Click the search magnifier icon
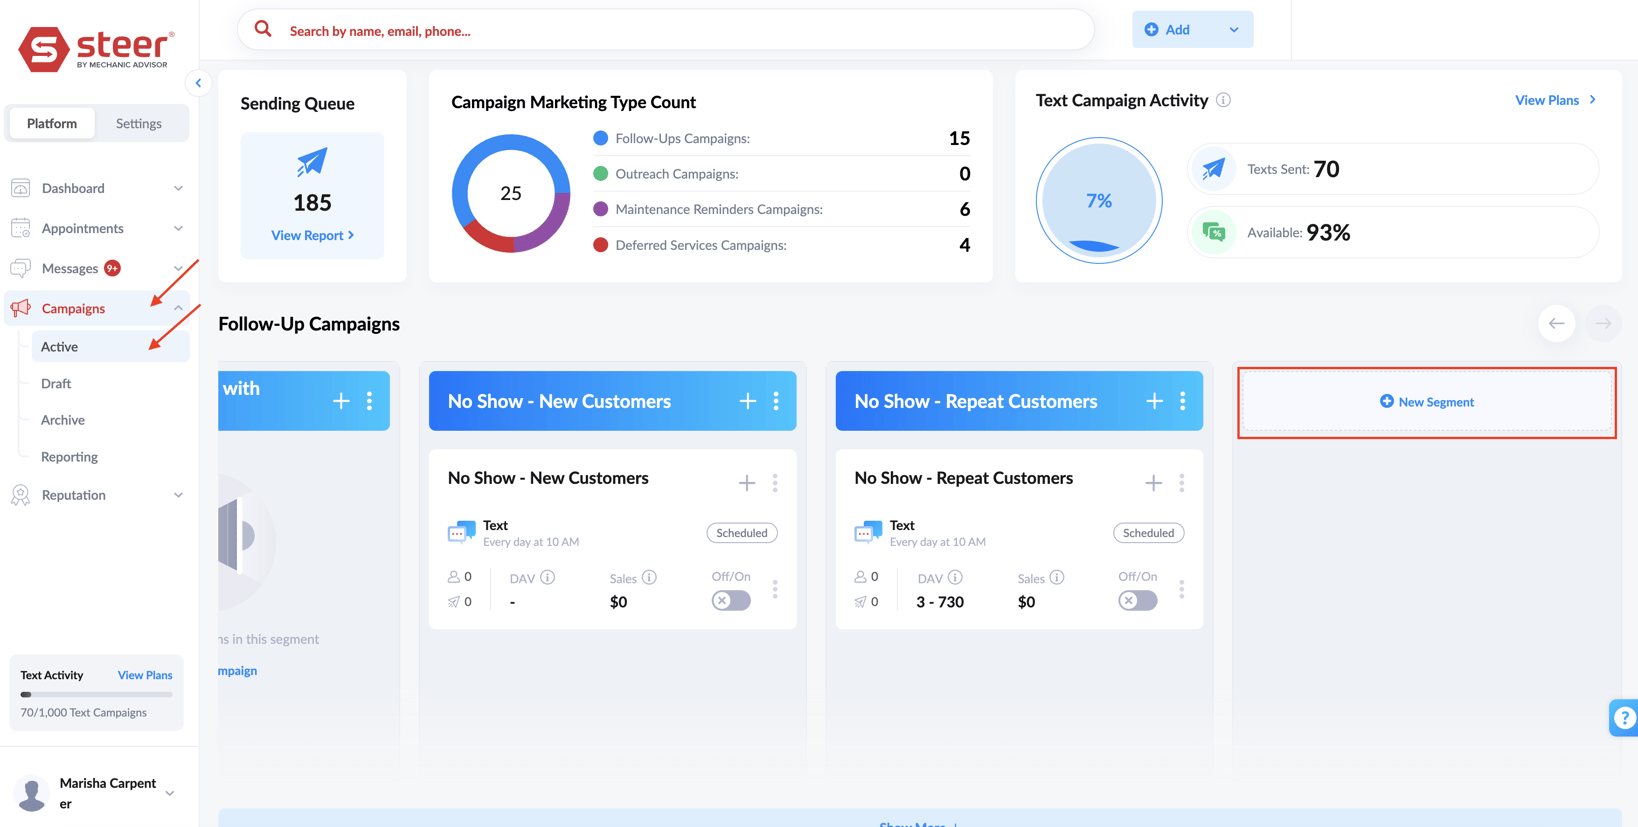Viewport: 1638px width, 827px height. click(263, 30)
